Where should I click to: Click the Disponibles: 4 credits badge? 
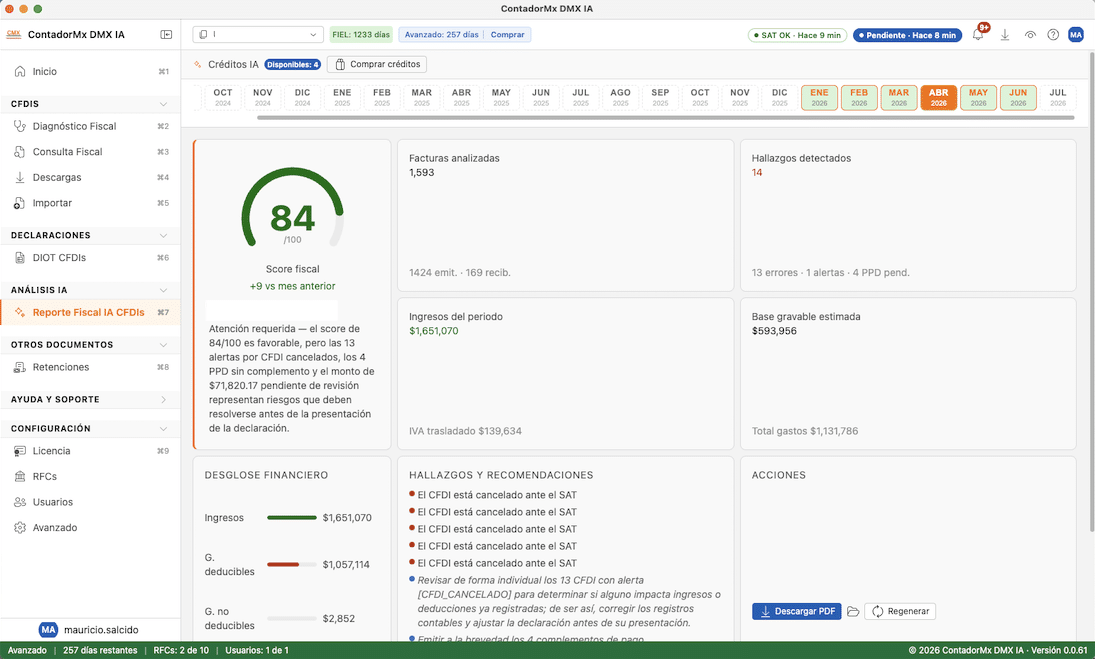click(x=293, y=64)
